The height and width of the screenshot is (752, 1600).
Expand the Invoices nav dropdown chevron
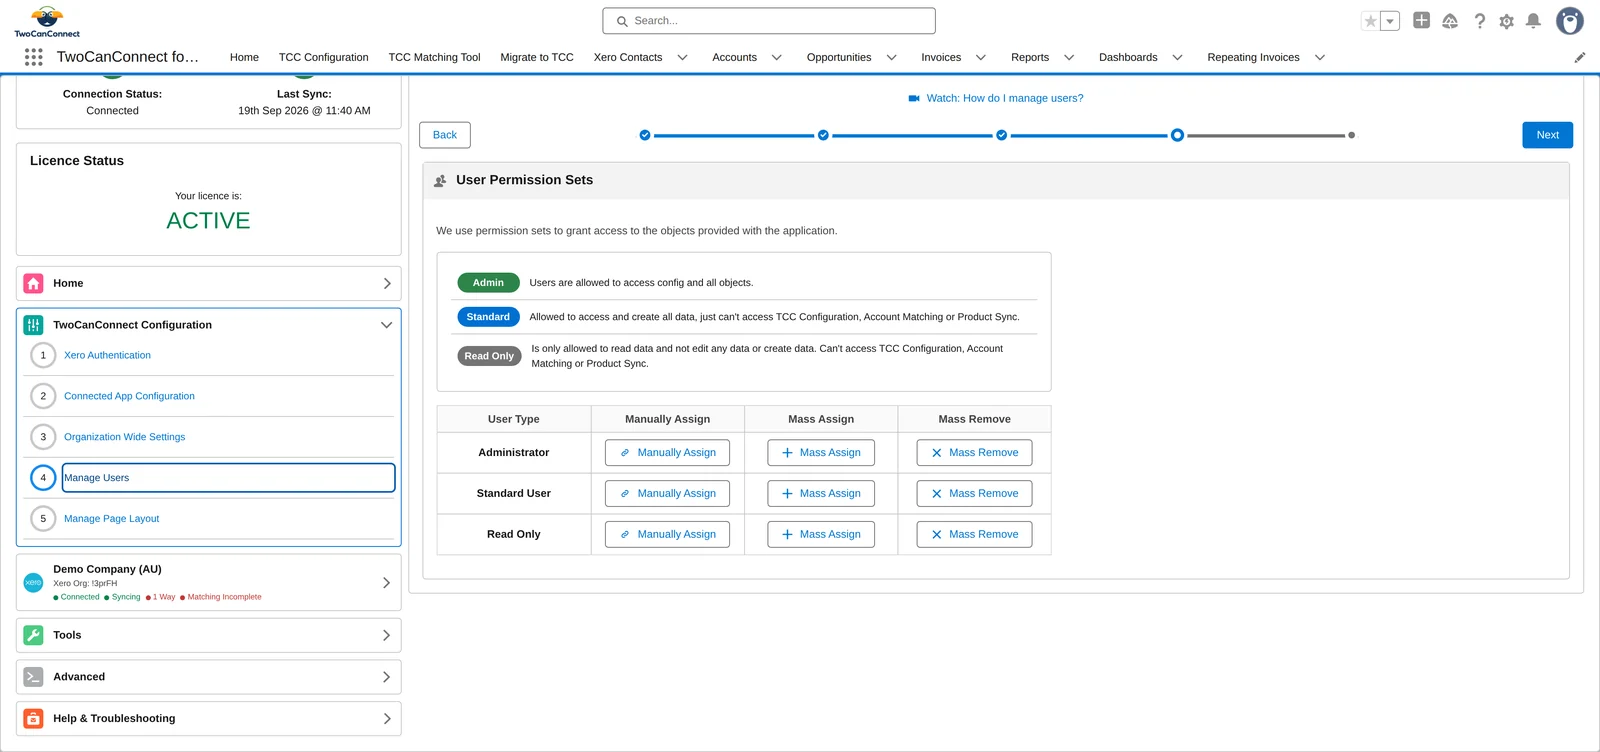(x=981, y=57)
